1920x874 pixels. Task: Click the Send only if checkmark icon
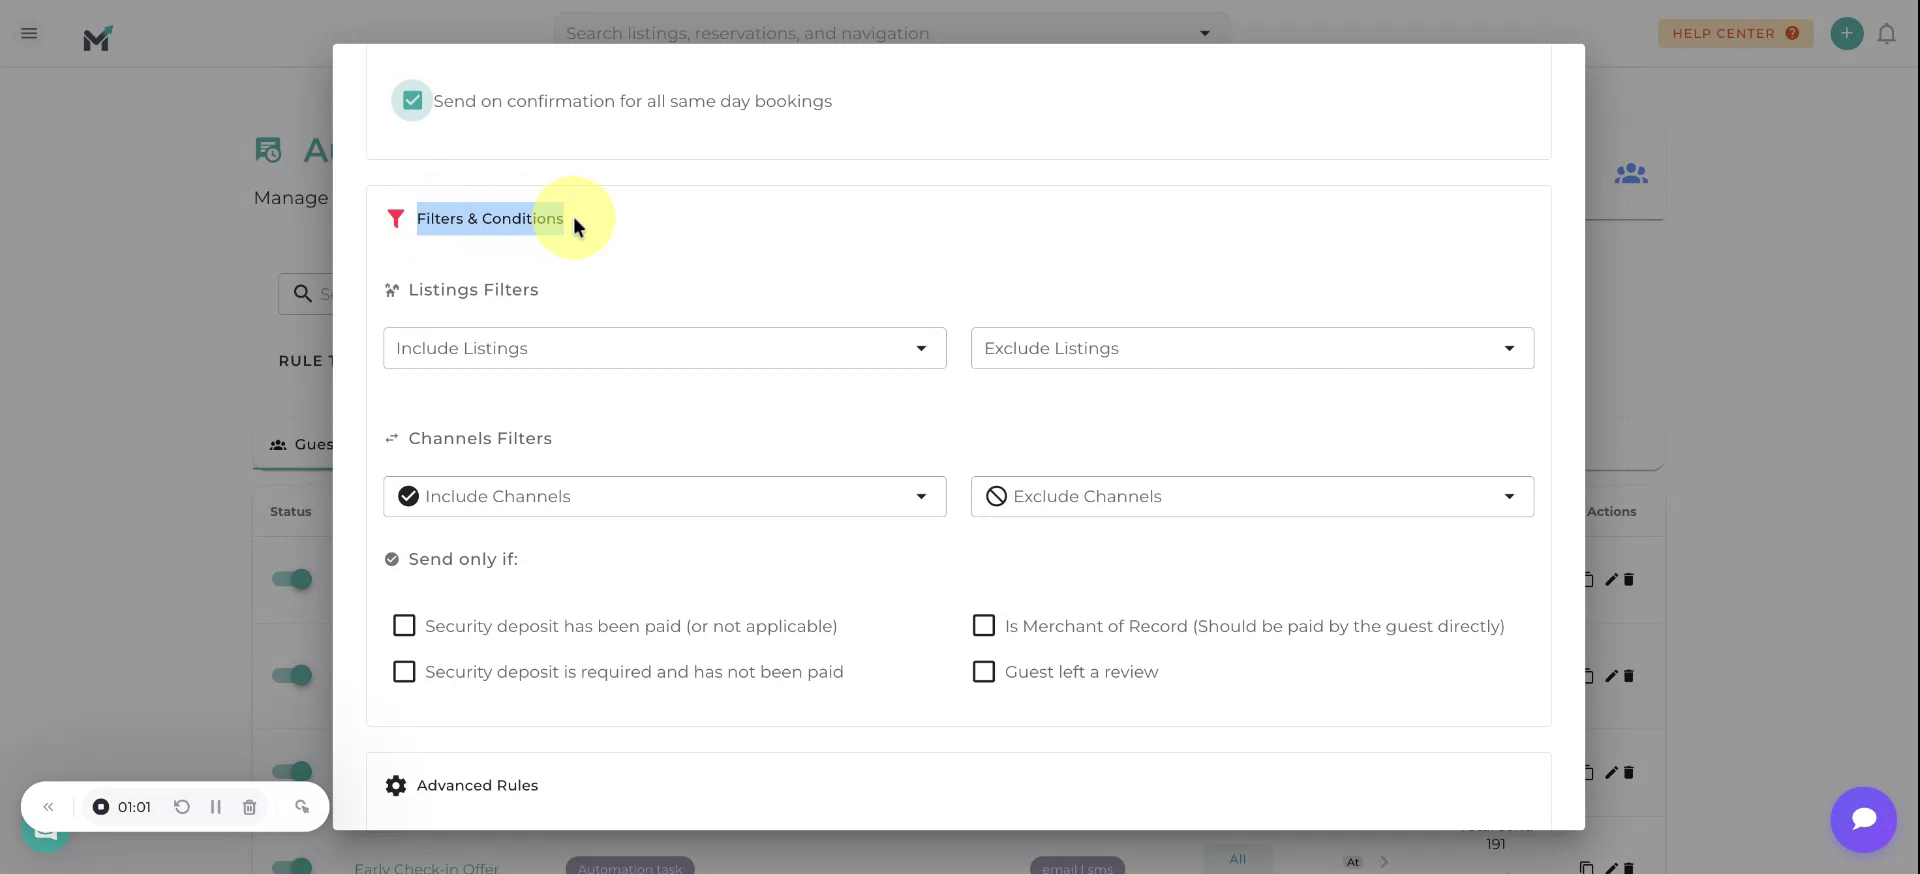pos(392,559)
